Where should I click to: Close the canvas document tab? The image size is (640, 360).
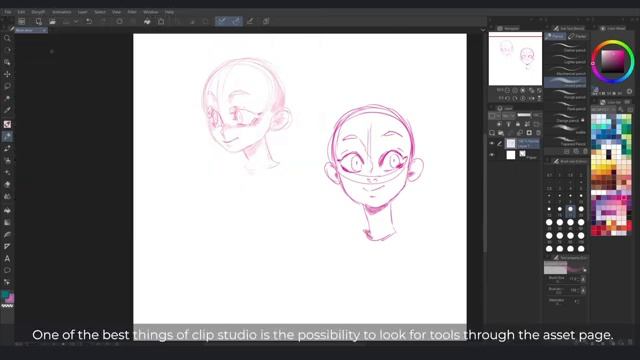point(44,31)
